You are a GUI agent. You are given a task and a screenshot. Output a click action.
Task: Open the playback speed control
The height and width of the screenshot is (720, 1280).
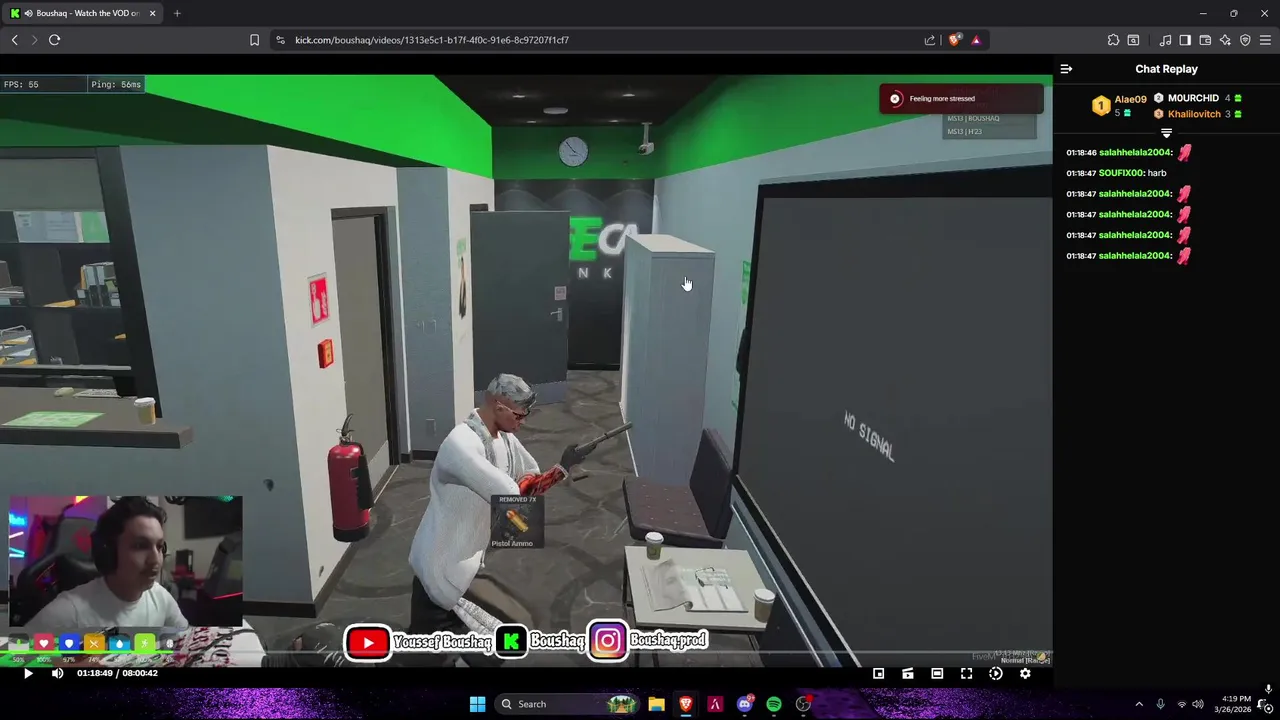[995, 673]
